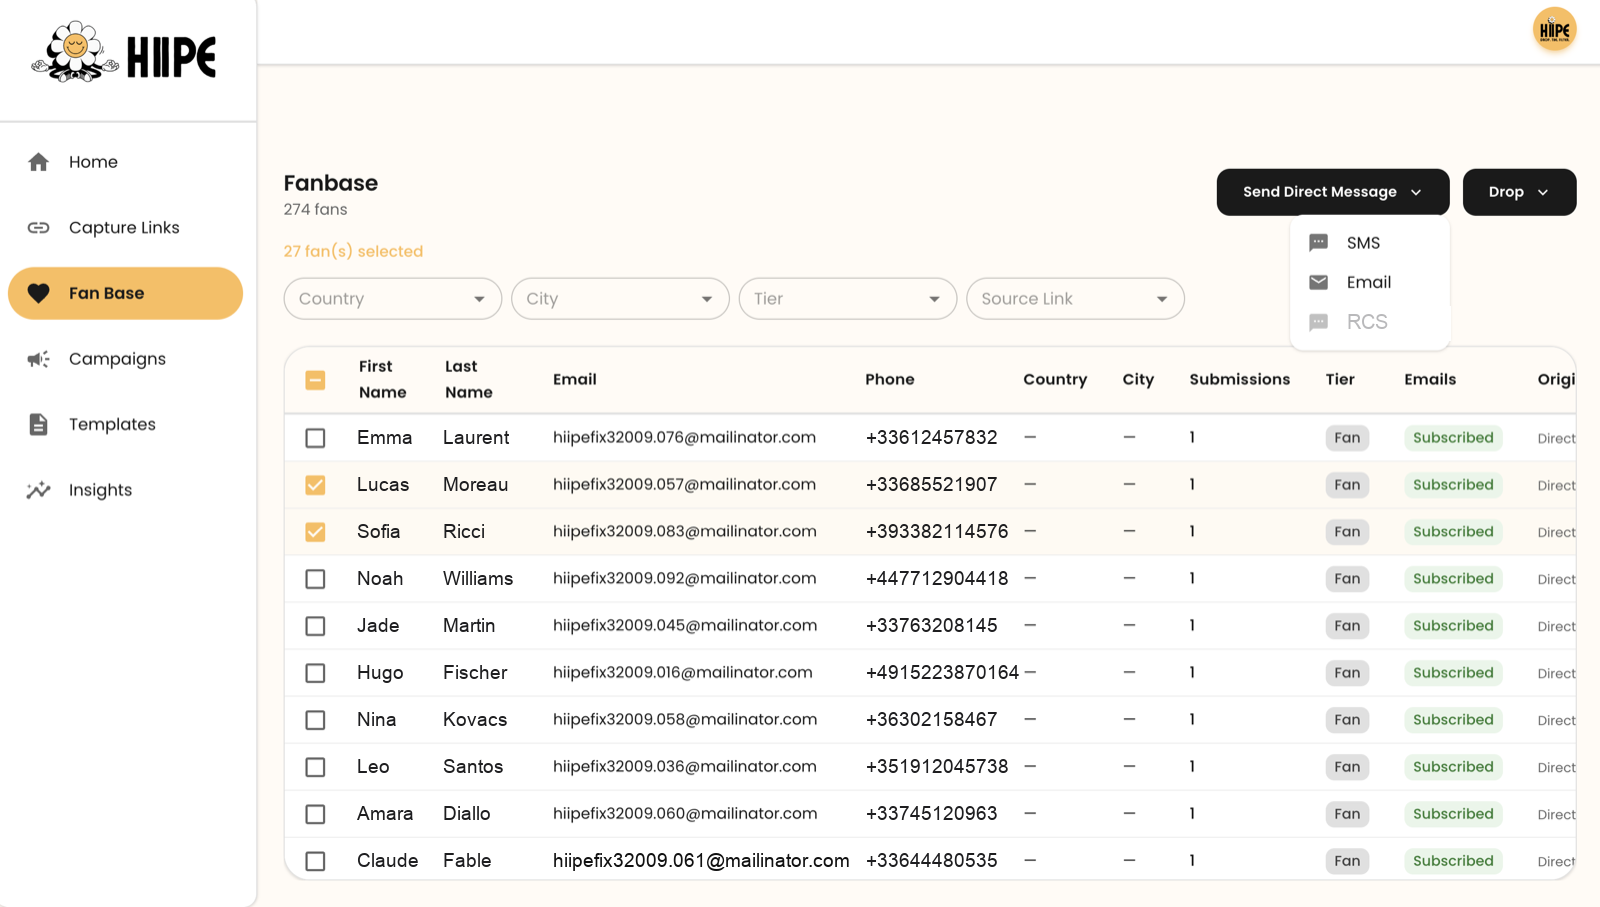Screen dimensions: 1600x907
Task: Toggle the select-all checkbox in the table header
Action: tap(315, 380)
